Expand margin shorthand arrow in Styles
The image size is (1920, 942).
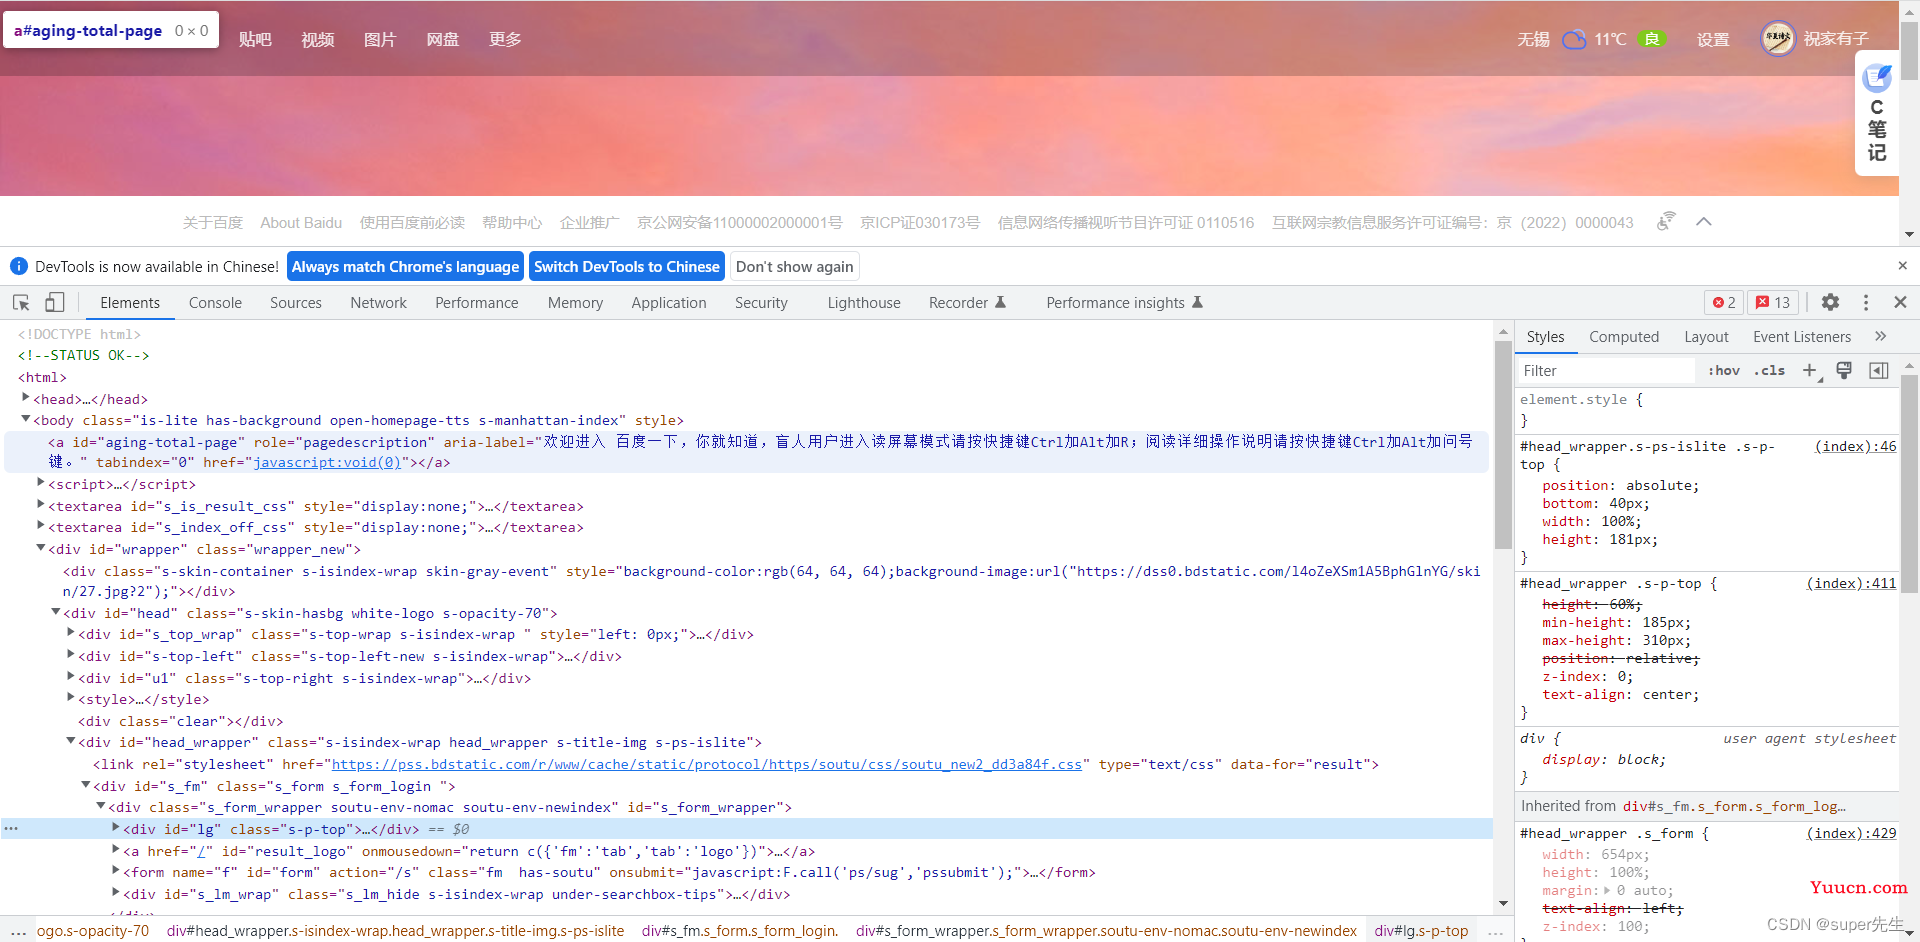coord(1607,890)
